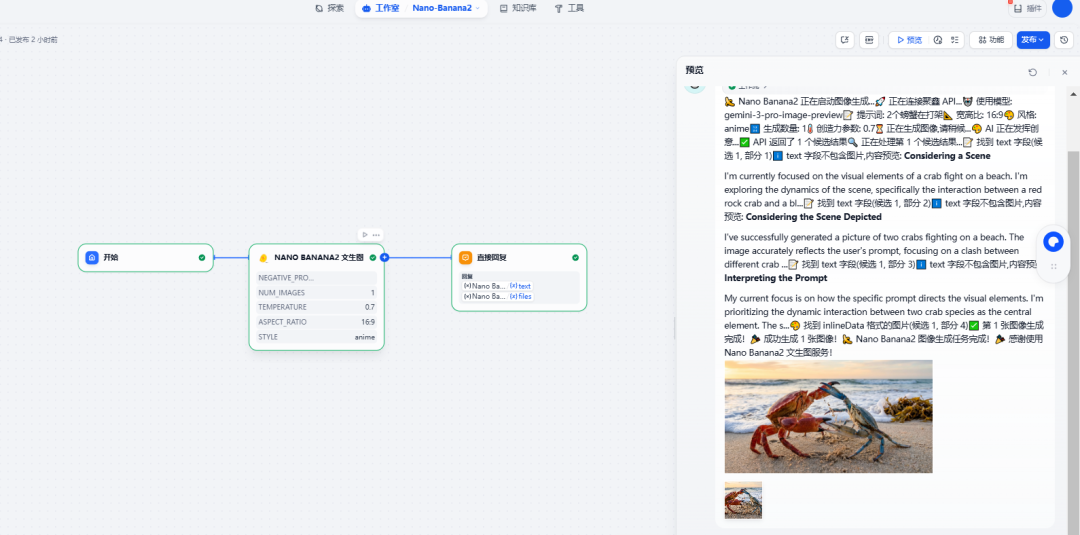The width and height of the screenshot is (1080, 535).
Task: Click the checklist icon beside Preview
Action: (955, 40)
